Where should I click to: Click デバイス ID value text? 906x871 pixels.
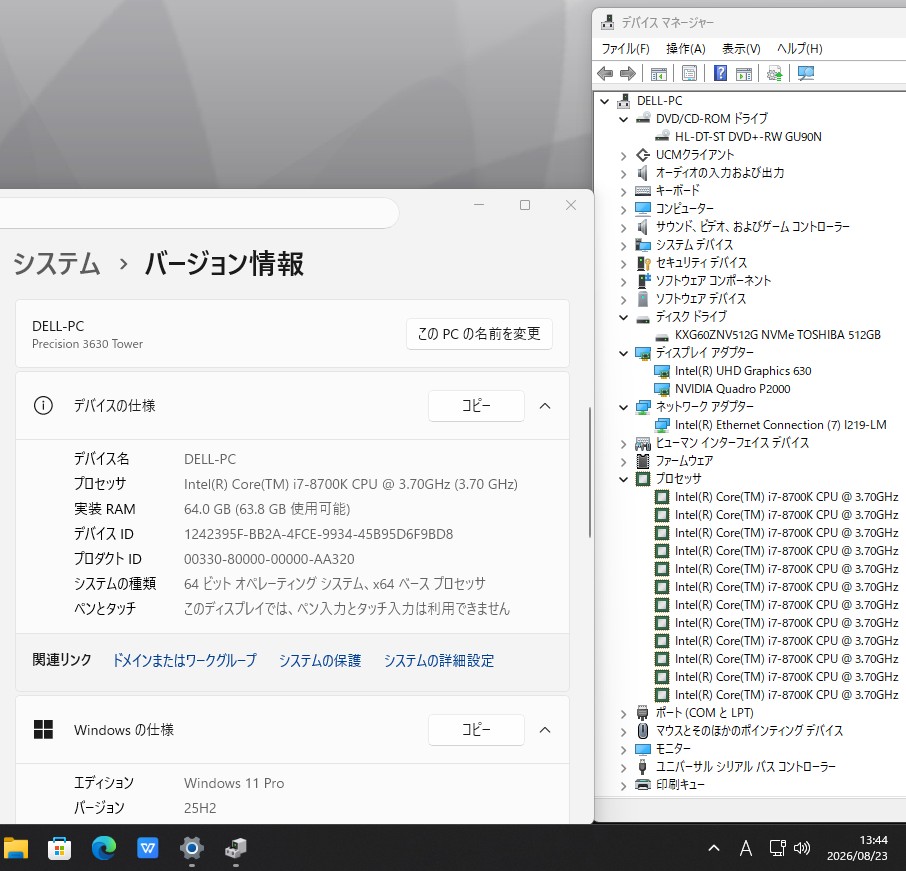click(318, 534)
